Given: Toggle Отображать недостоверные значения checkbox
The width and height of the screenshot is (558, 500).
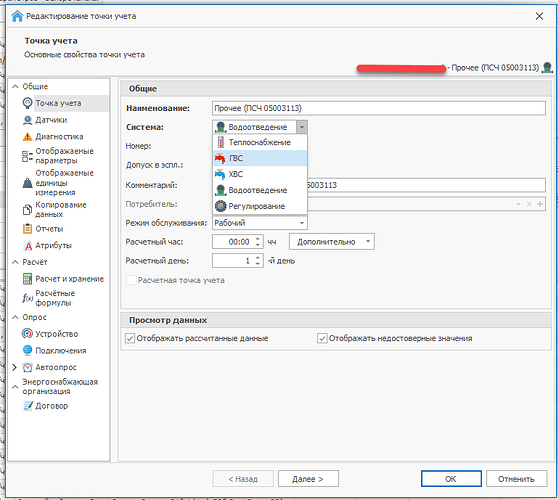Looking at the screenshot, I should coord(322,338).
